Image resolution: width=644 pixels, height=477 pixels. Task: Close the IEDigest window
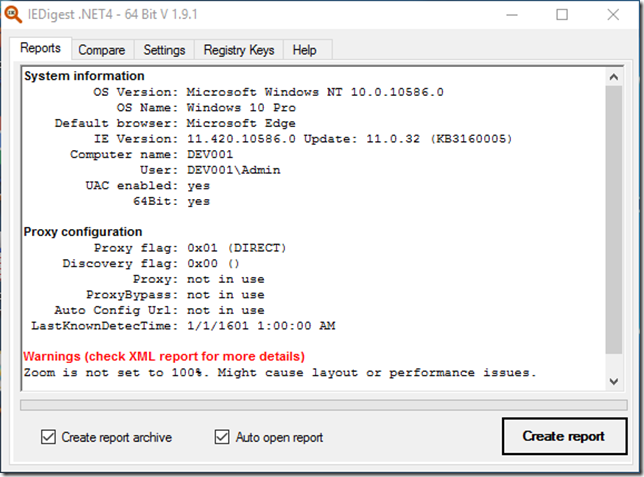click(x=613, y=15)
